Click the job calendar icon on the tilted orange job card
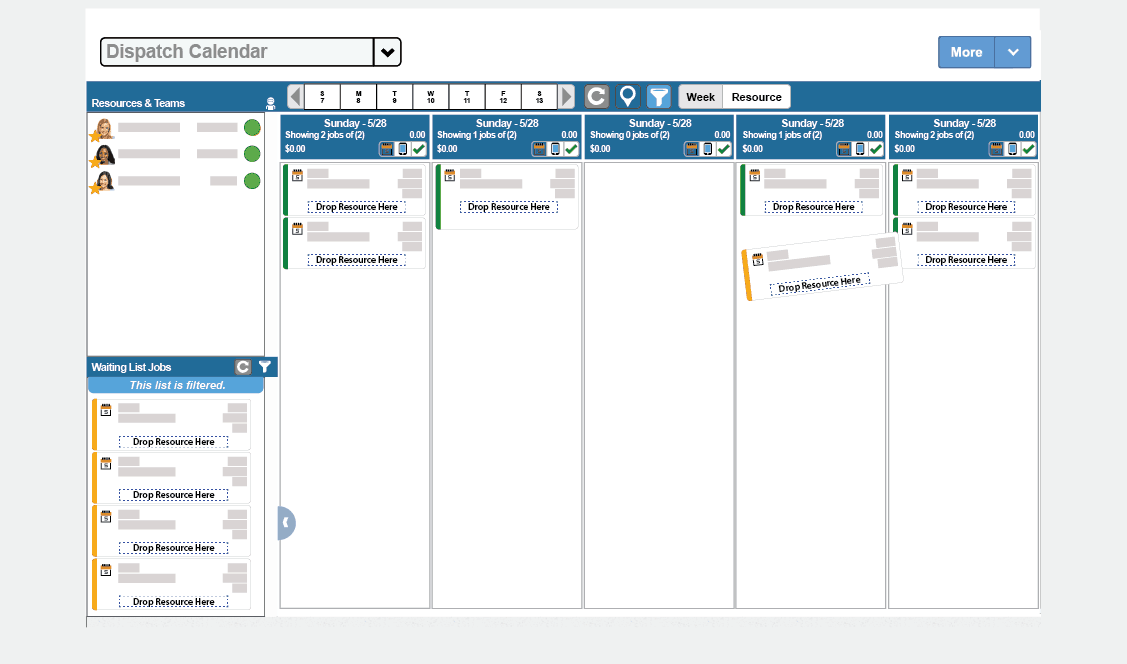 [x=758, y=260]
